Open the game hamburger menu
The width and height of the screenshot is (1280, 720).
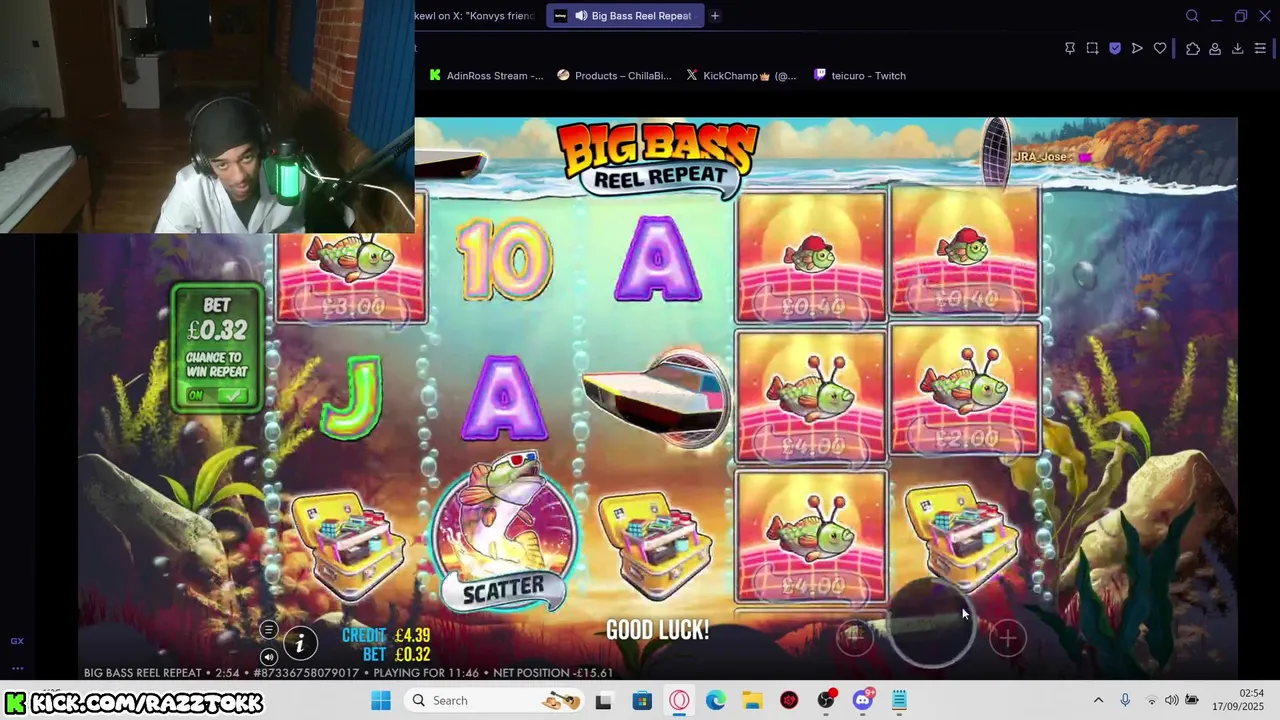[x=269, y=630]
